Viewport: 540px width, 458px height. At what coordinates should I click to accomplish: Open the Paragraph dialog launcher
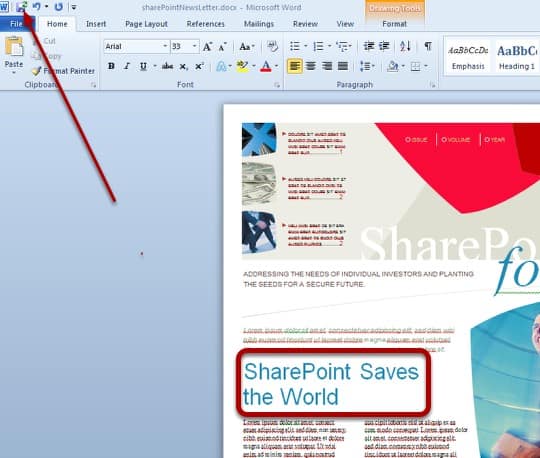click(x=433, y=85)
